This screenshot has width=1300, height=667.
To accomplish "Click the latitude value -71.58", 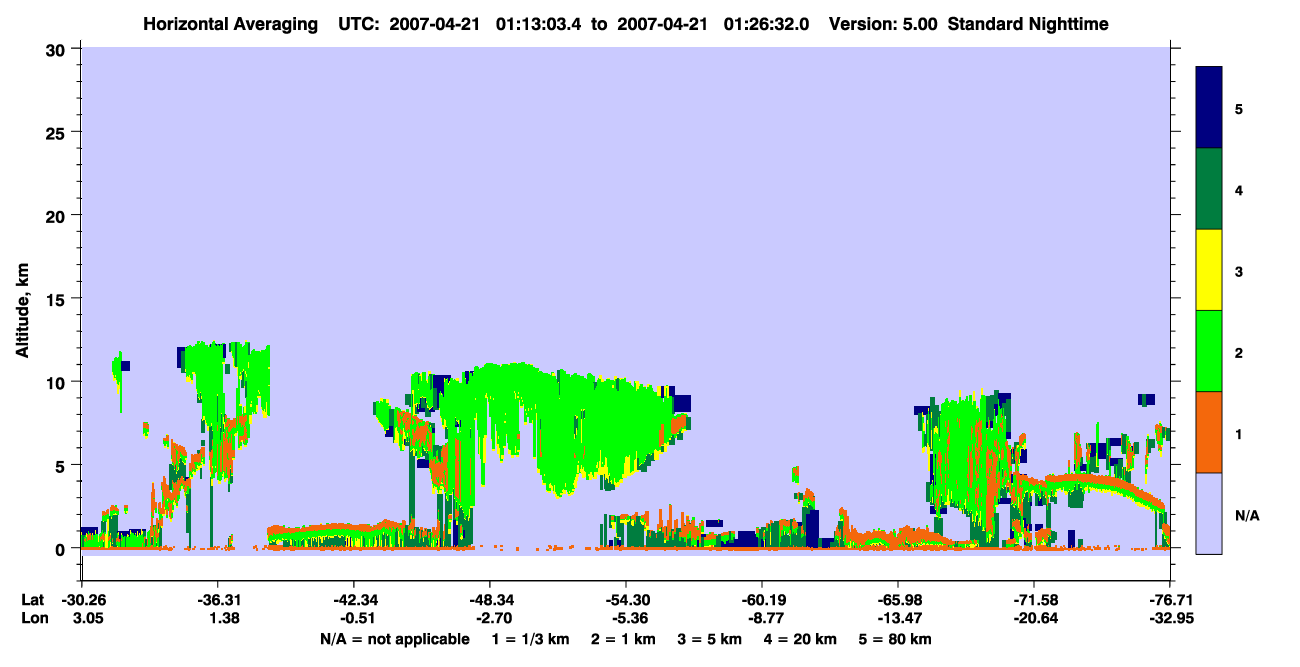I will (x=1034, y=600).
